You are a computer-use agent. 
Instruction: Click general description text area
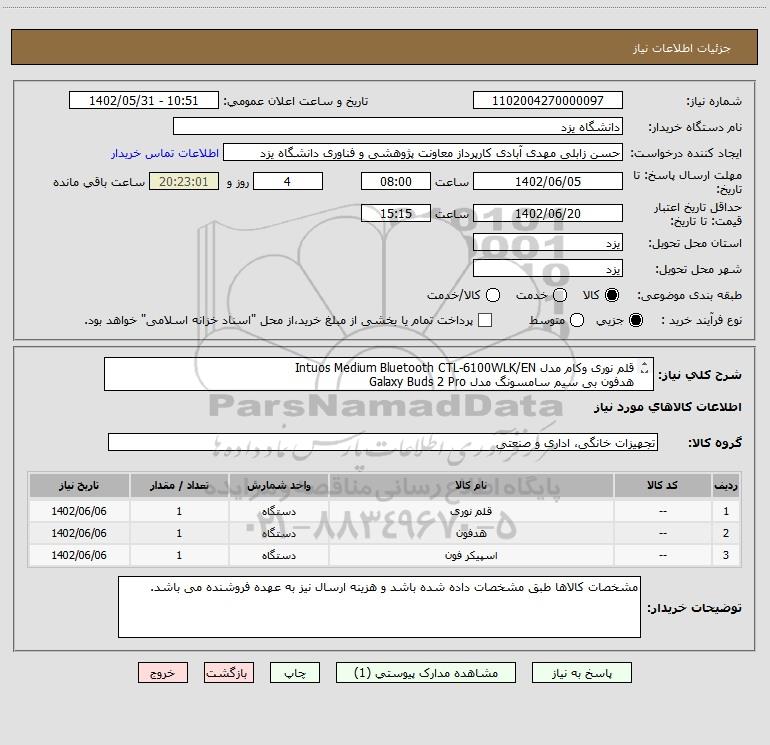click(379, 374)
